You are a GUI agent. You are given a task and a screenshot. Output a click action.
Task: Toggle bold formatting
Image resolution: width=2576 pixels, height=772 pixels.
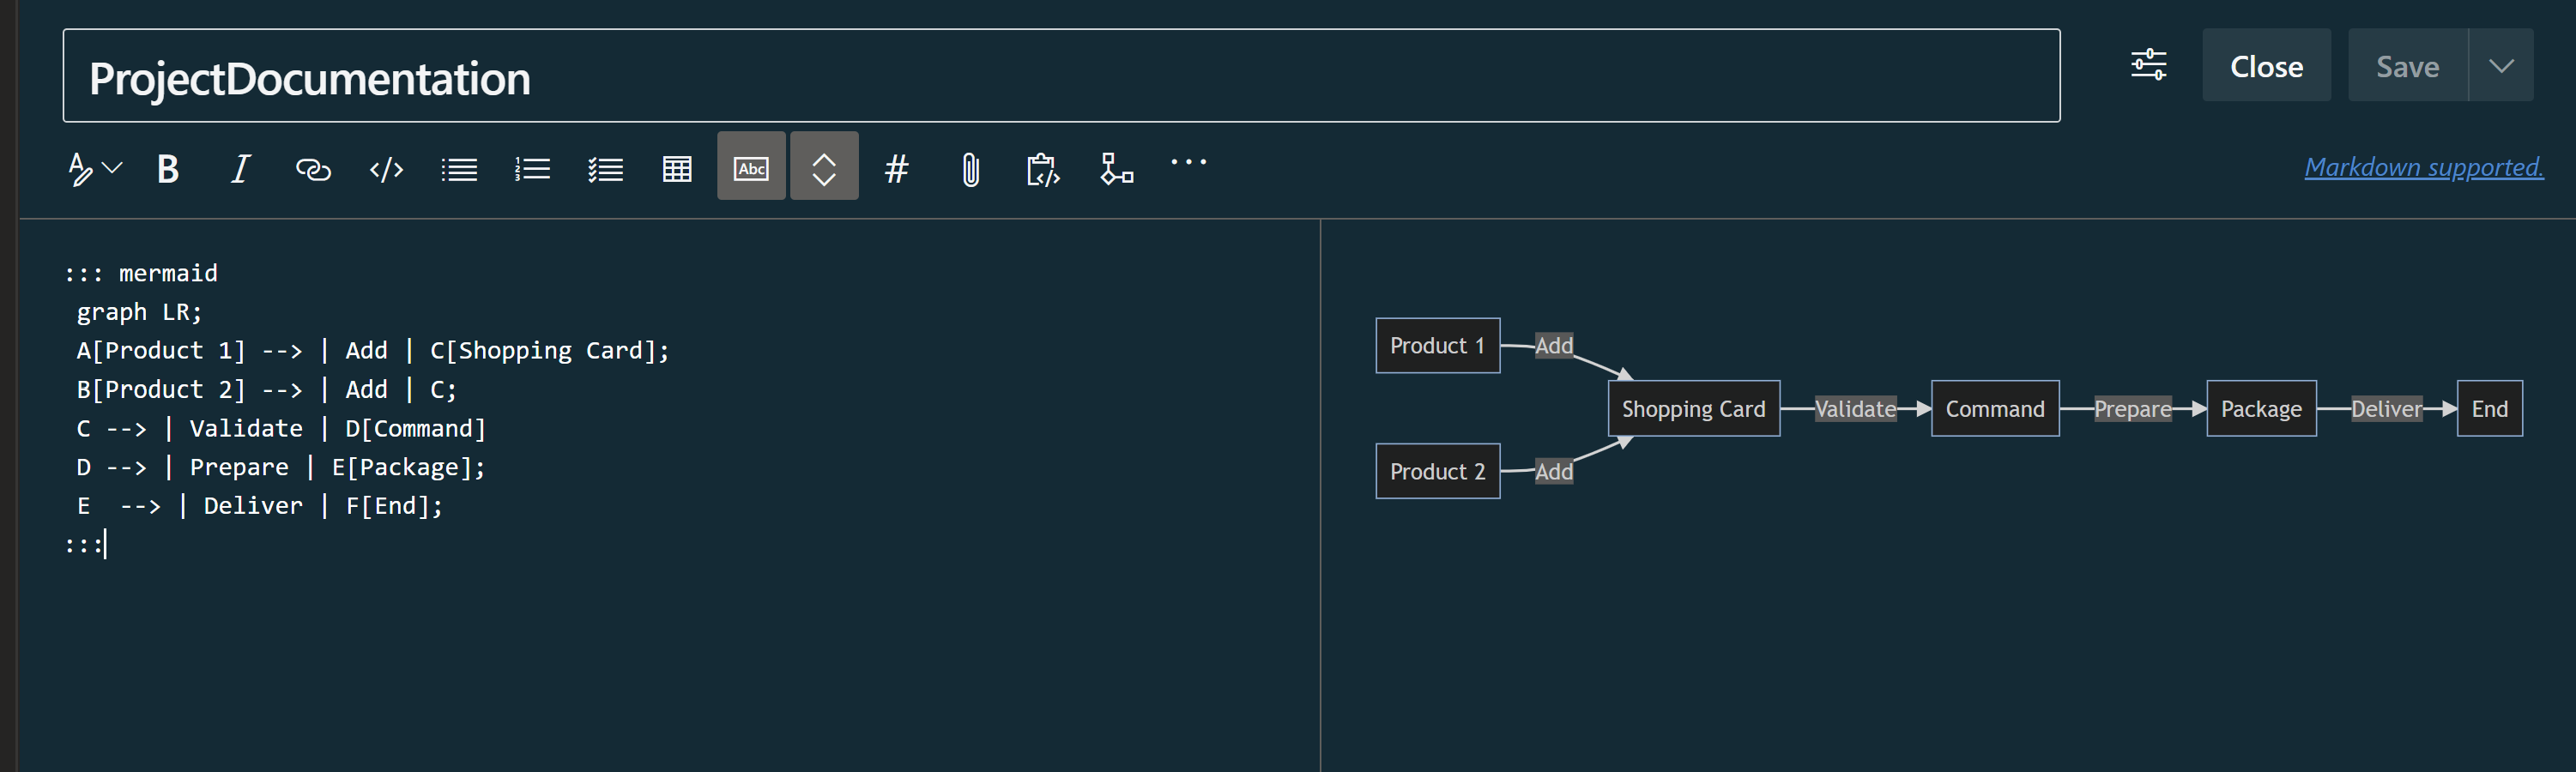point(168,167)
